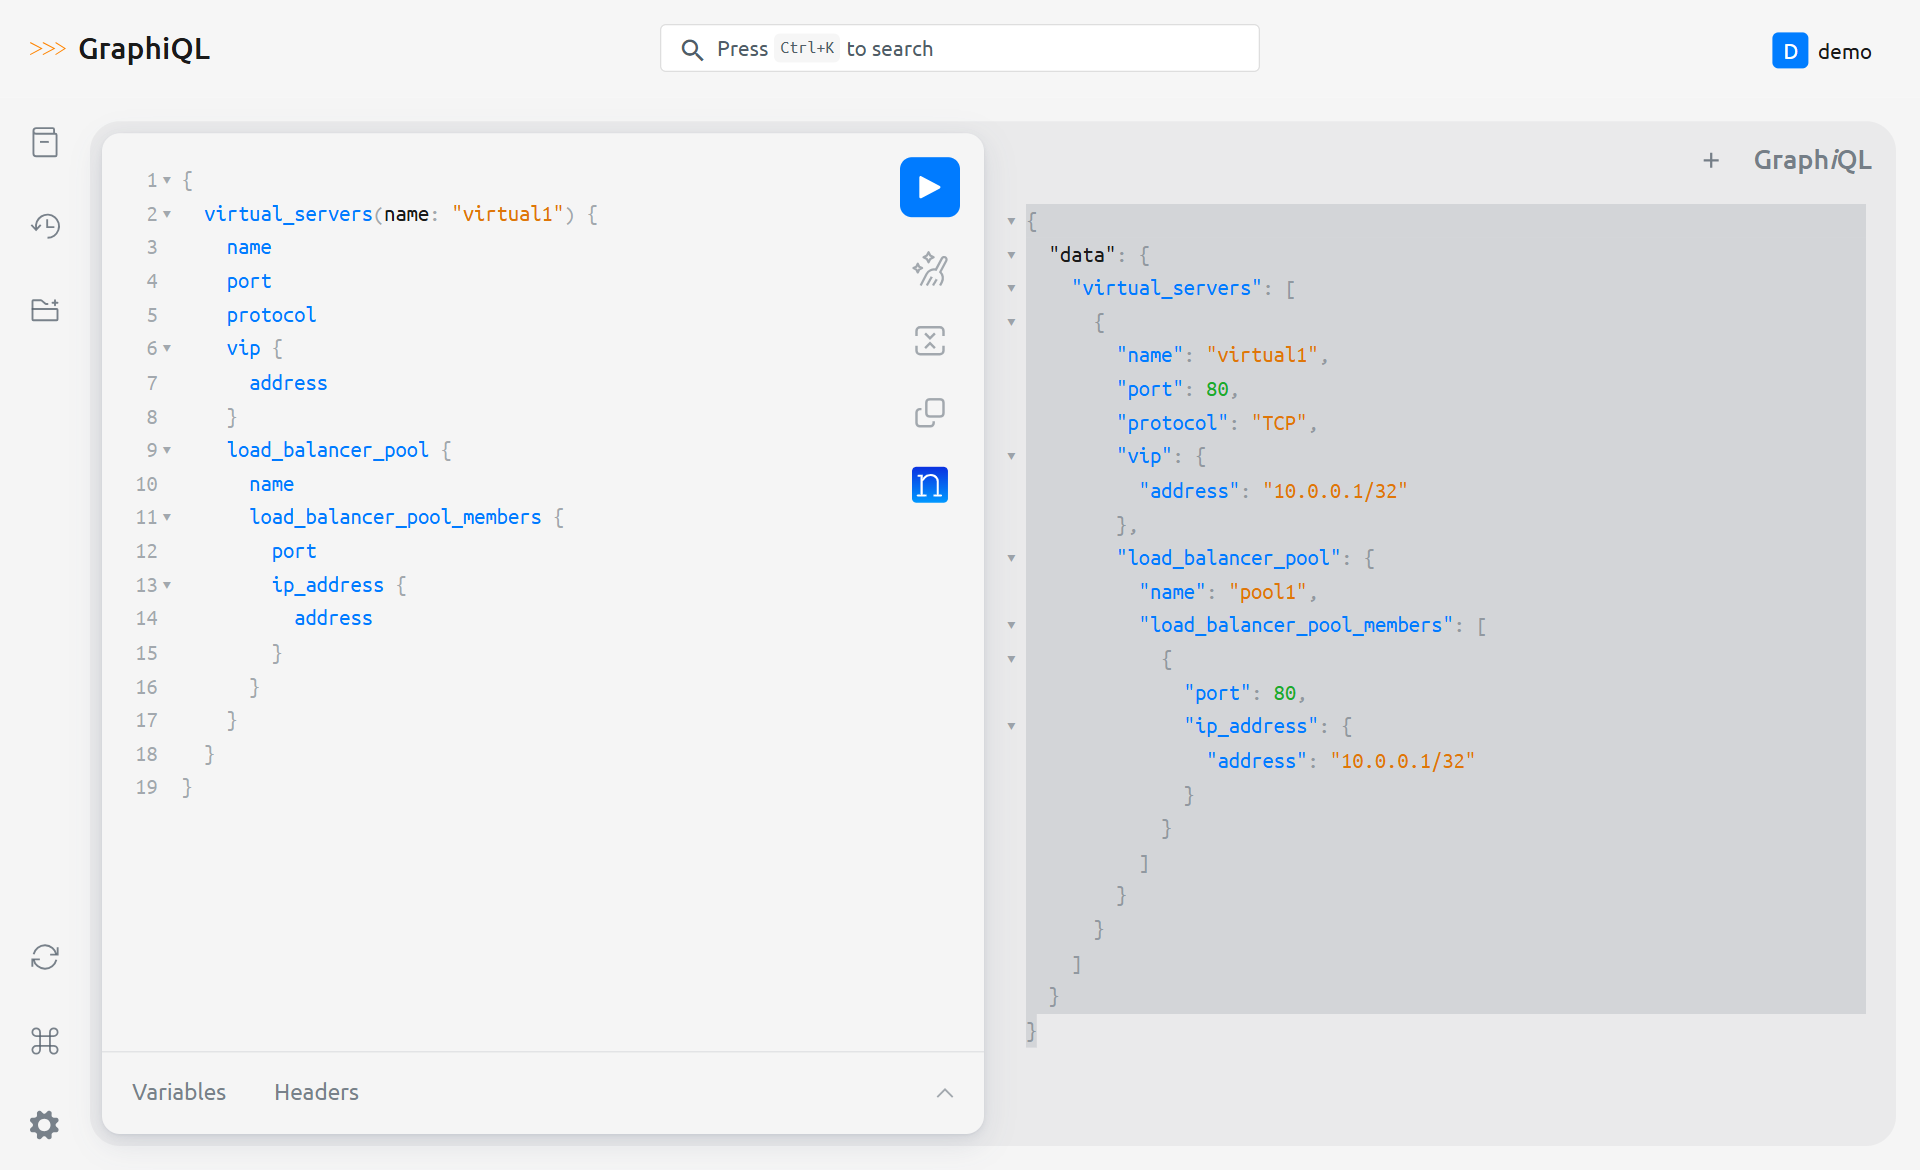Viewport: 1920px width, 1170px height.
Task: Open the demo user account menu
Action: click(x=1821, y=51)
